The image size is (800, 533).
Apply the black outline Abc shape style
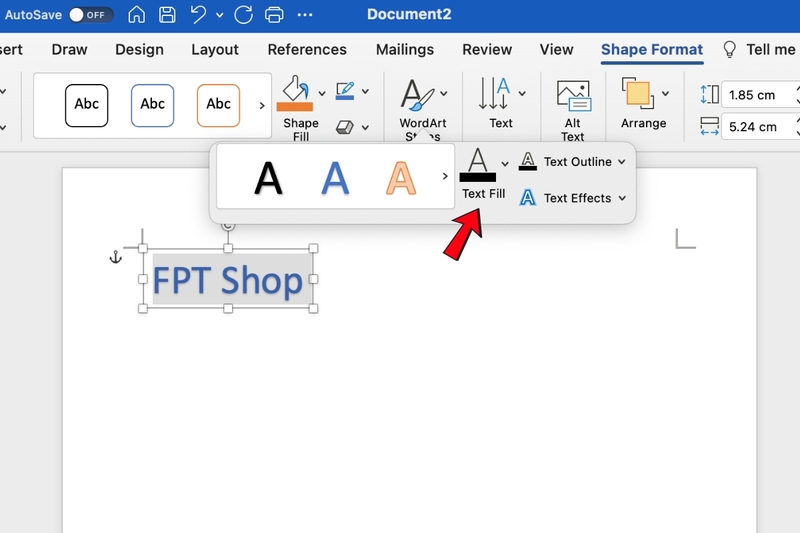tap(87, 105)
